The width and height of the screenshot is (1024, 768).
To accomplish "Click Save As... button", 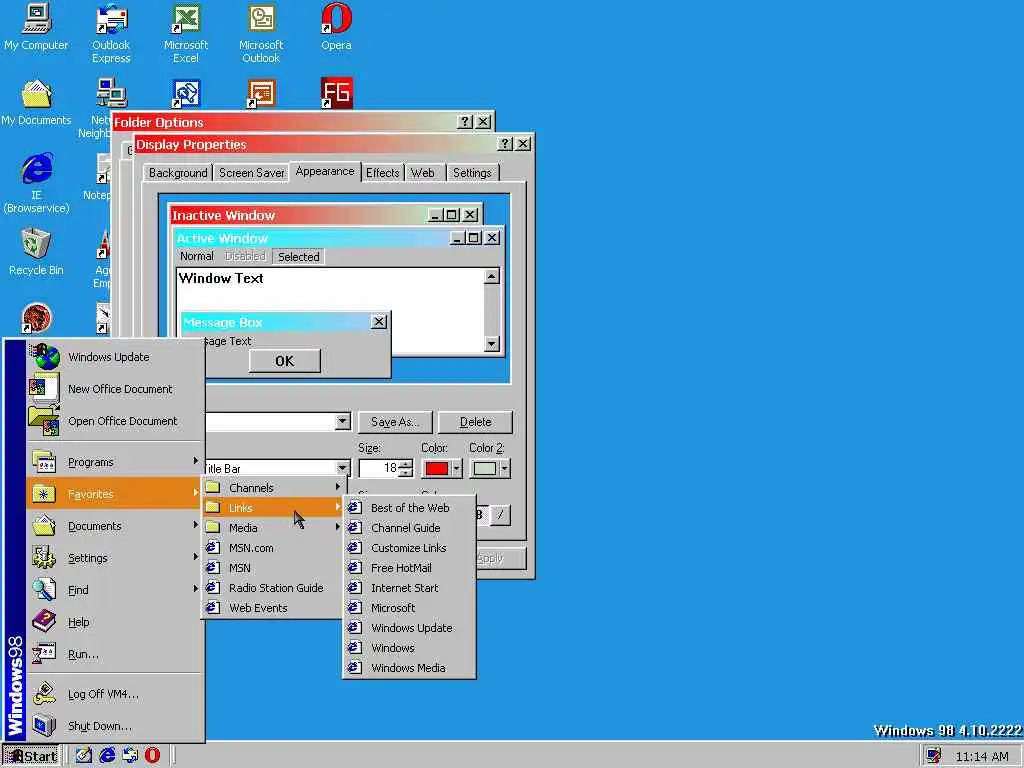I will 395,422.
